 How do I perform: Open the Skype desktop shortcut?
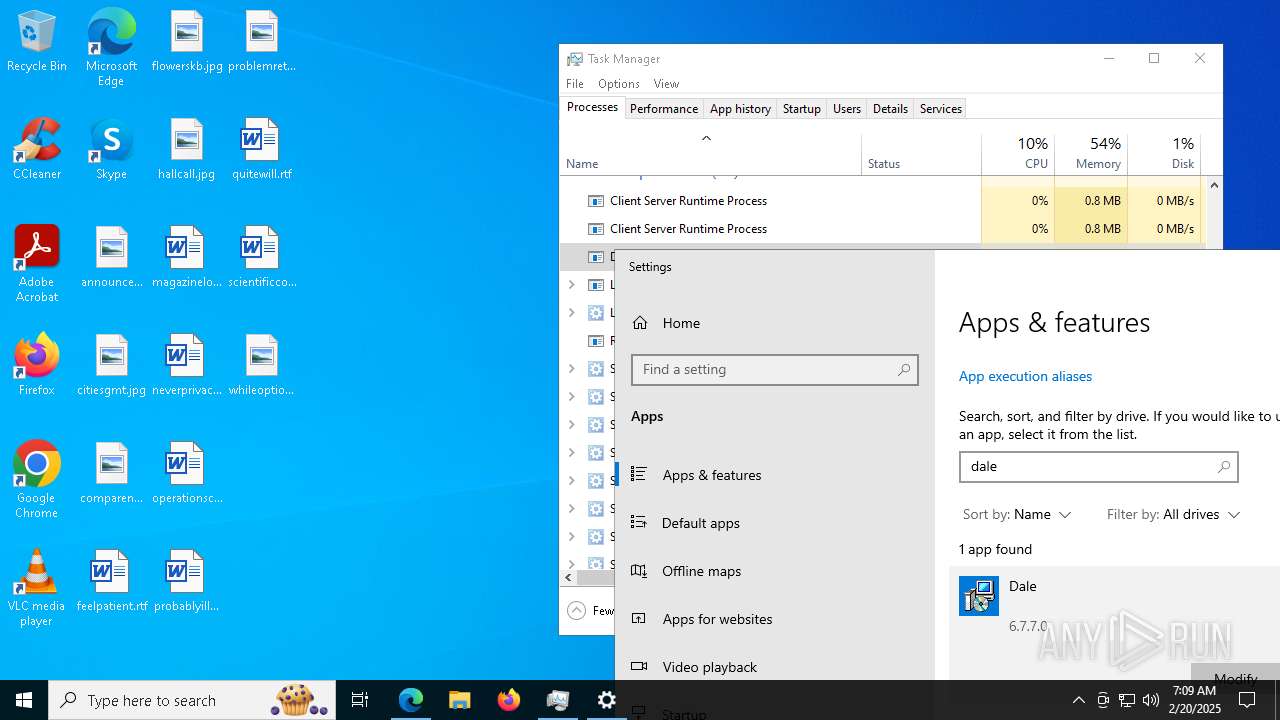pos(111,150)
